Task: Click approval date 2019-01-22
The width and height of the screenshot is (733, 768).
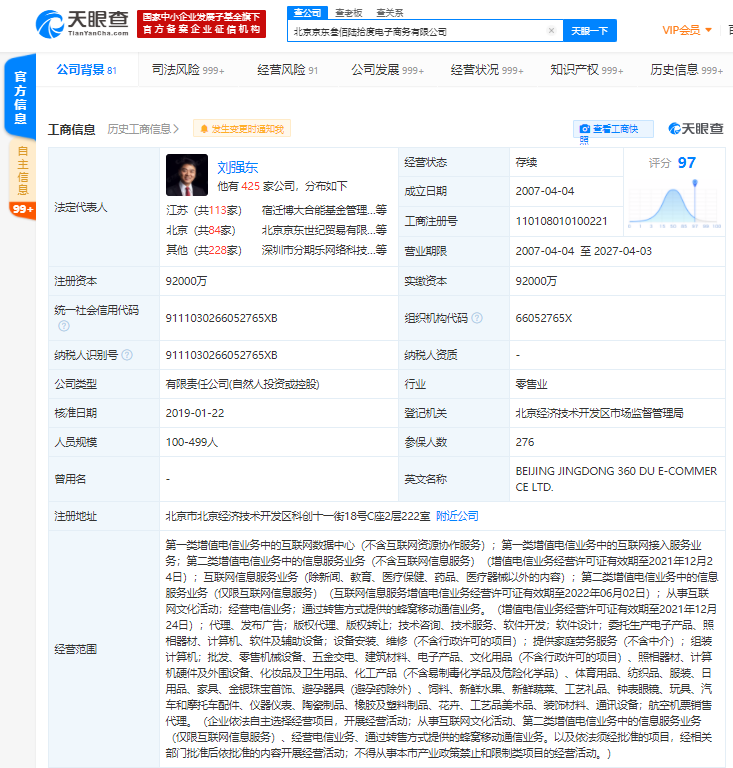Action: [195, 413]
